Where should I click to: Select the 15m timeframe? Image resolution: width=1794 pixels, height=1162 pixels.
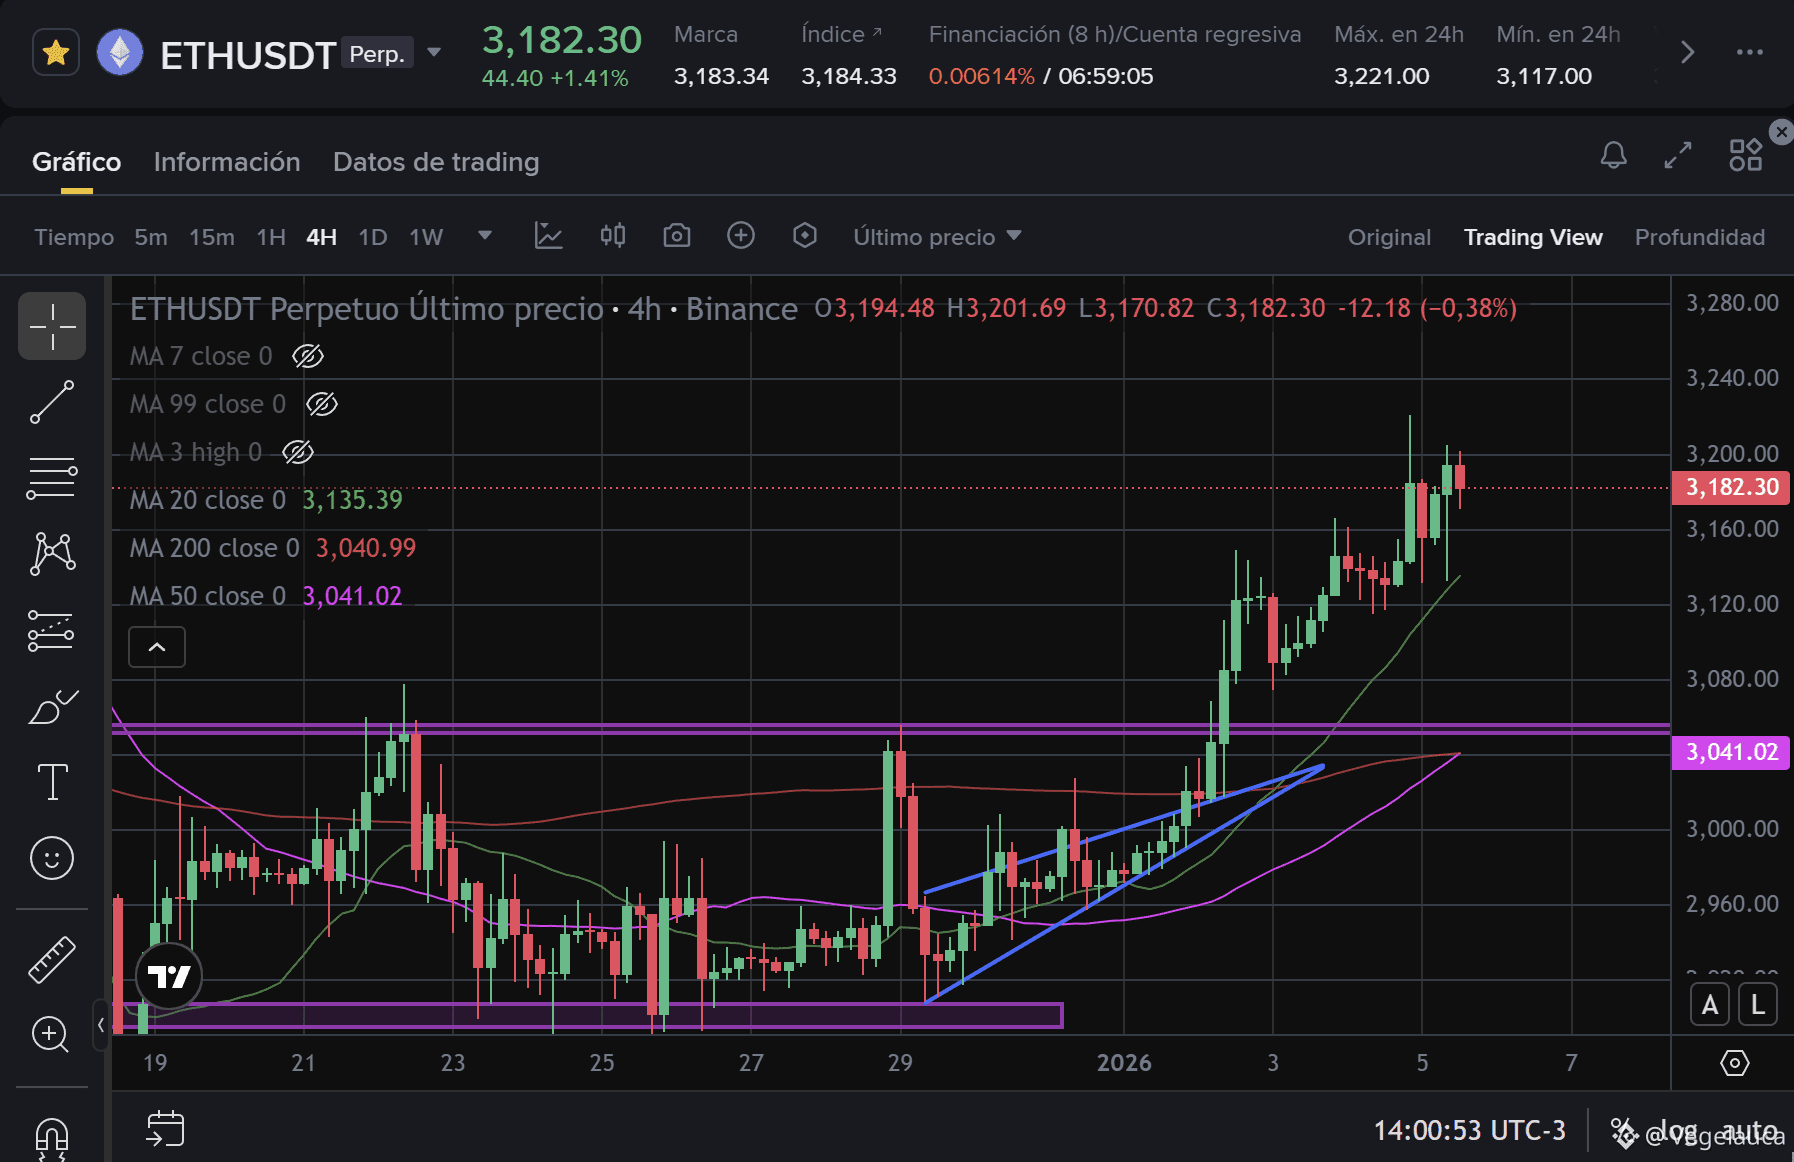(x=212, y=237)
